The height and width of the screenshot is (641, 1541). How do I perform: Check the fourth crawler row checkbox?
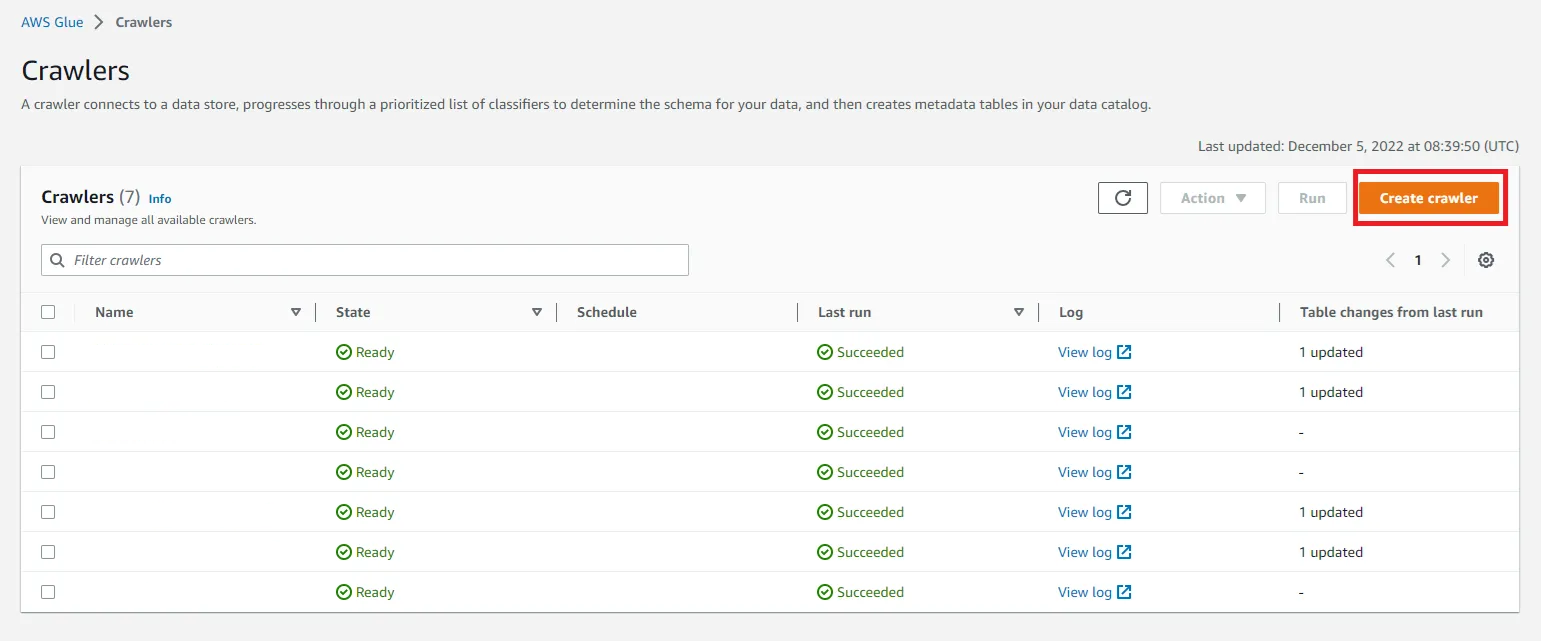click(48, 472)
